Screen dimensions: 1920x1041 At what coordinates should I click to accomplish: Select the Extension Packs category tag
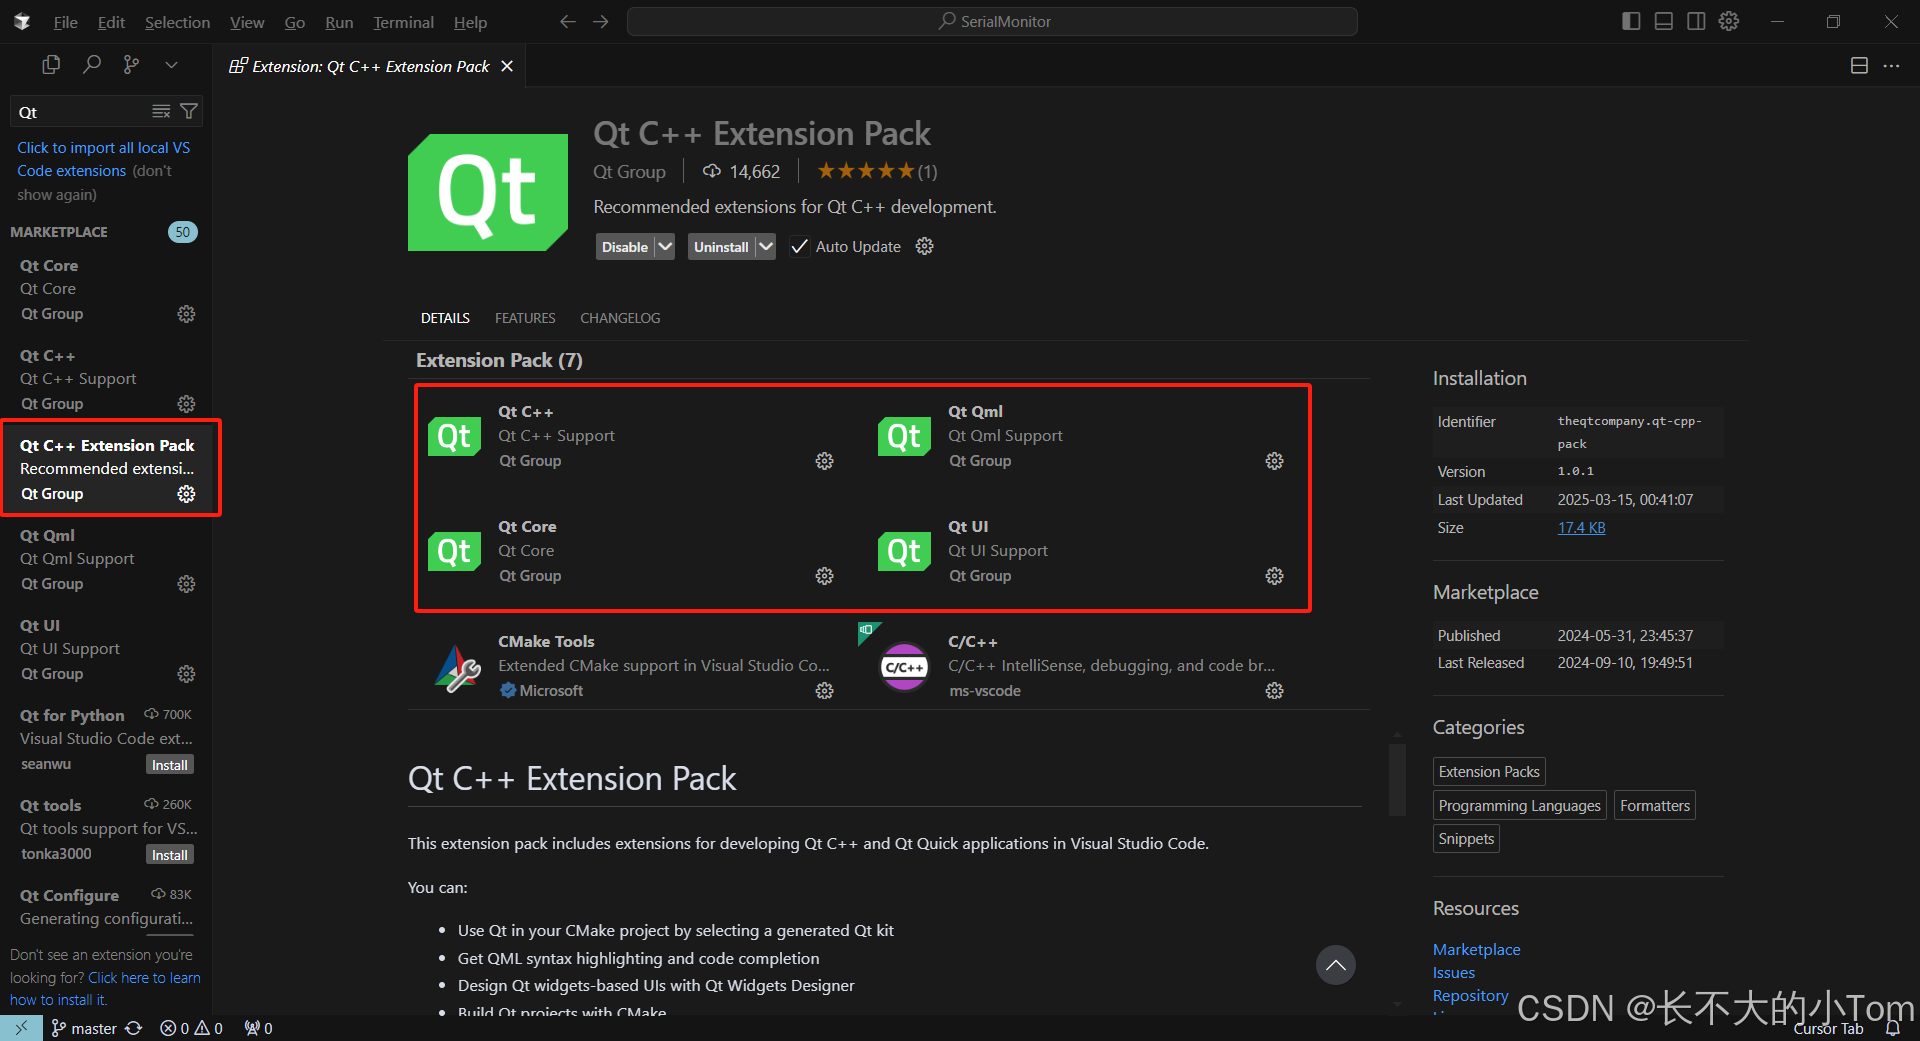(x=1489, y=772)
